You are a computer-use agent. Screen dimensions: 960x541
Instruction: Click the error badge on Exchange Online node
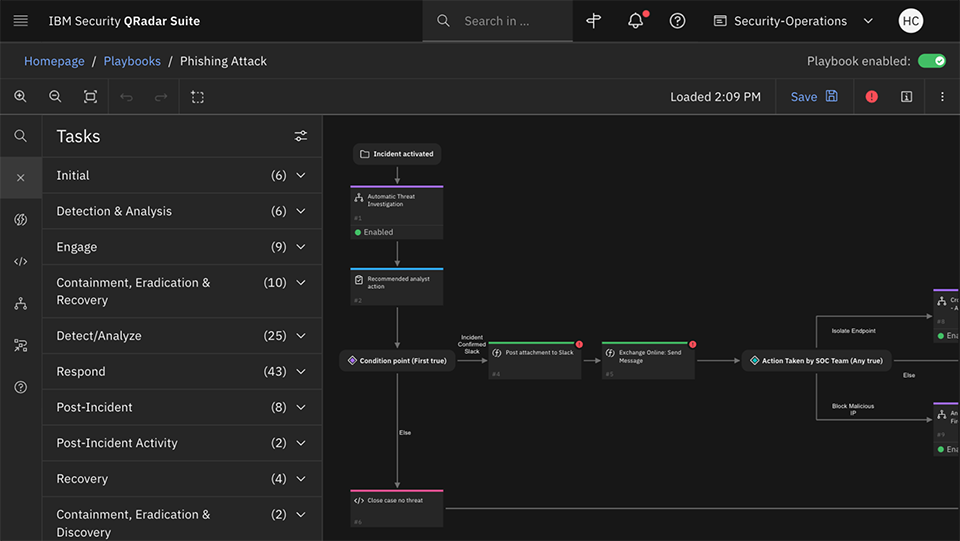click(x=692, y=344)
